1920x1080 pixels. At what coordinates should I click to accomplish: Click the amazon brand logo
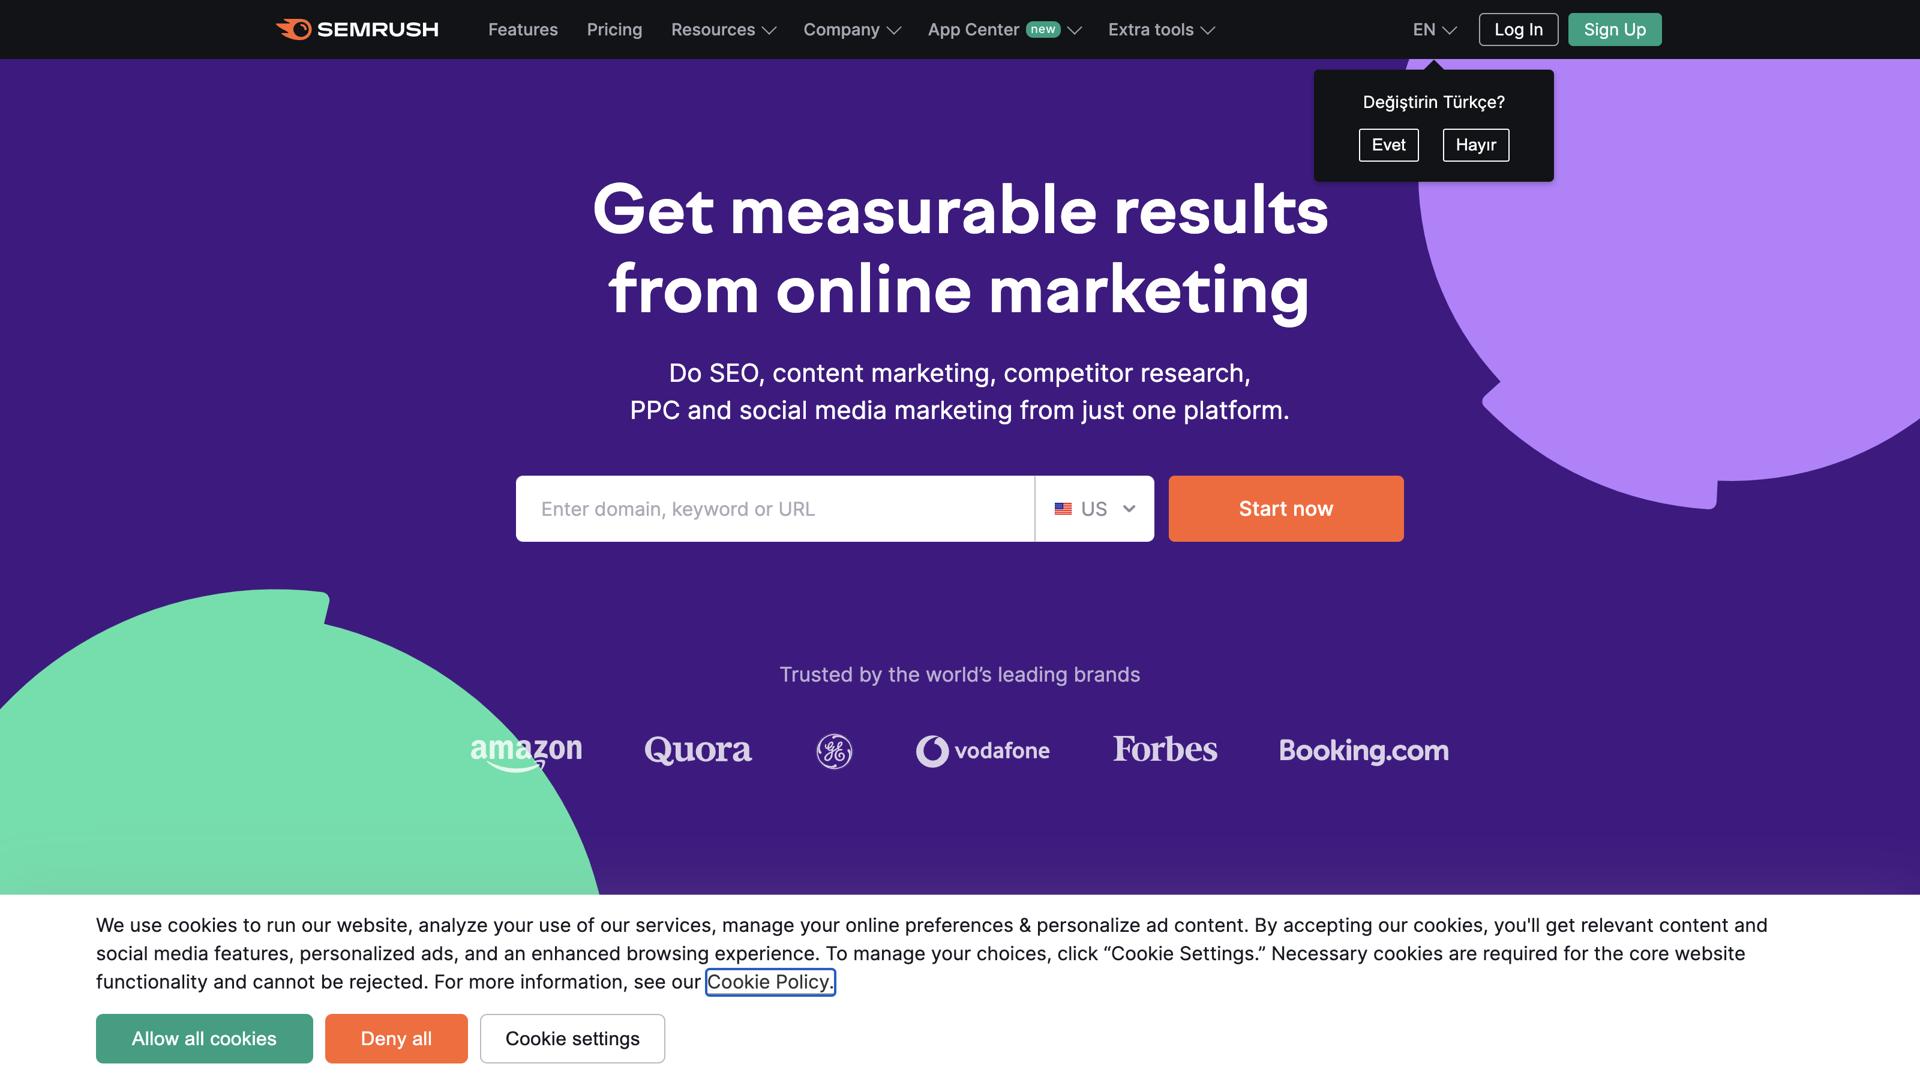tap(526, 751)
